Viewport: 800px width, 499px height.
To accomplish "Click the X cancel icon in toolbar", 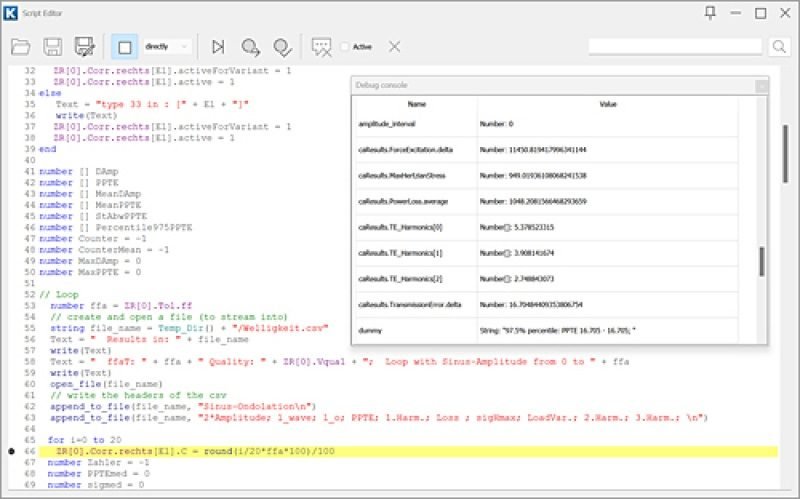I will [394, 46].
